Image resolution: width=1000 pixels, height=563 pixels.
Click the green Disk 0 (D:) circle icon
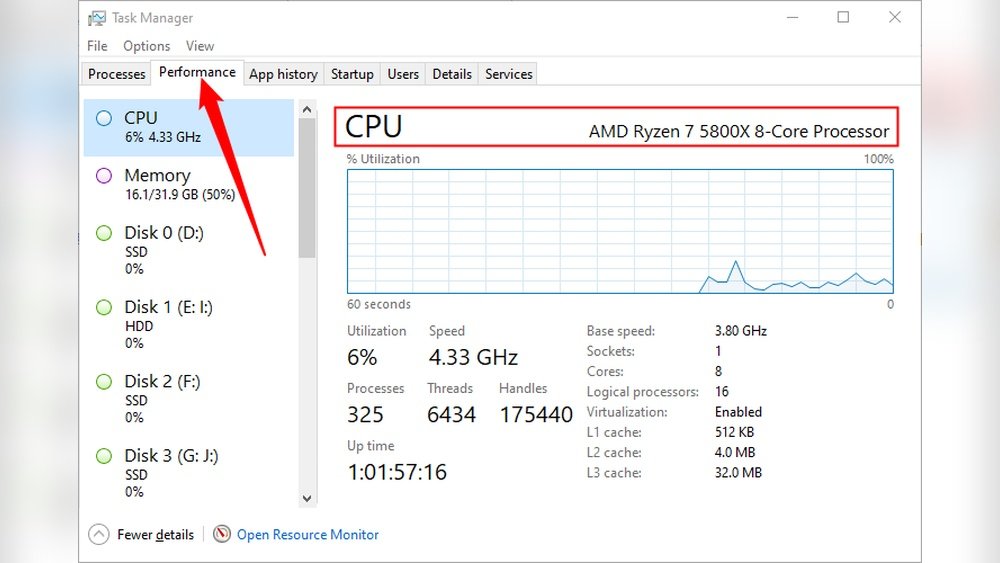pos(104,233)
